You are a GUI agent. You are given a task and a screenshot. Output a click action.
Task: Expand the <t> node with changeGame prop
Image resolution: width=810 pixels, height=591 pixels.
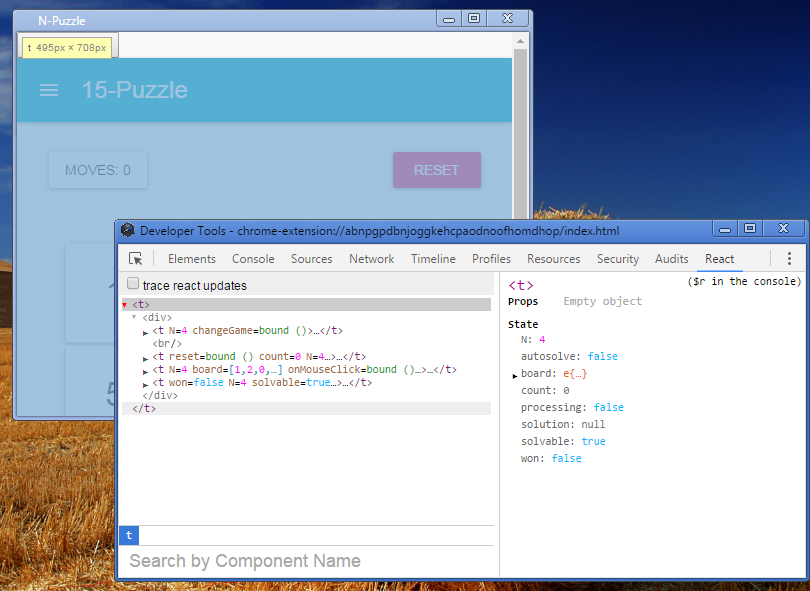pos(146,331)
